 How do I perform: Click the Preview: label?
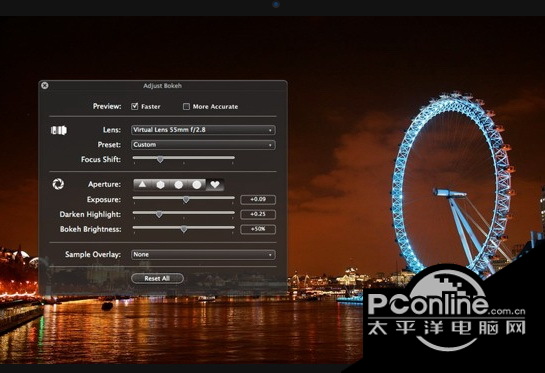107,106
